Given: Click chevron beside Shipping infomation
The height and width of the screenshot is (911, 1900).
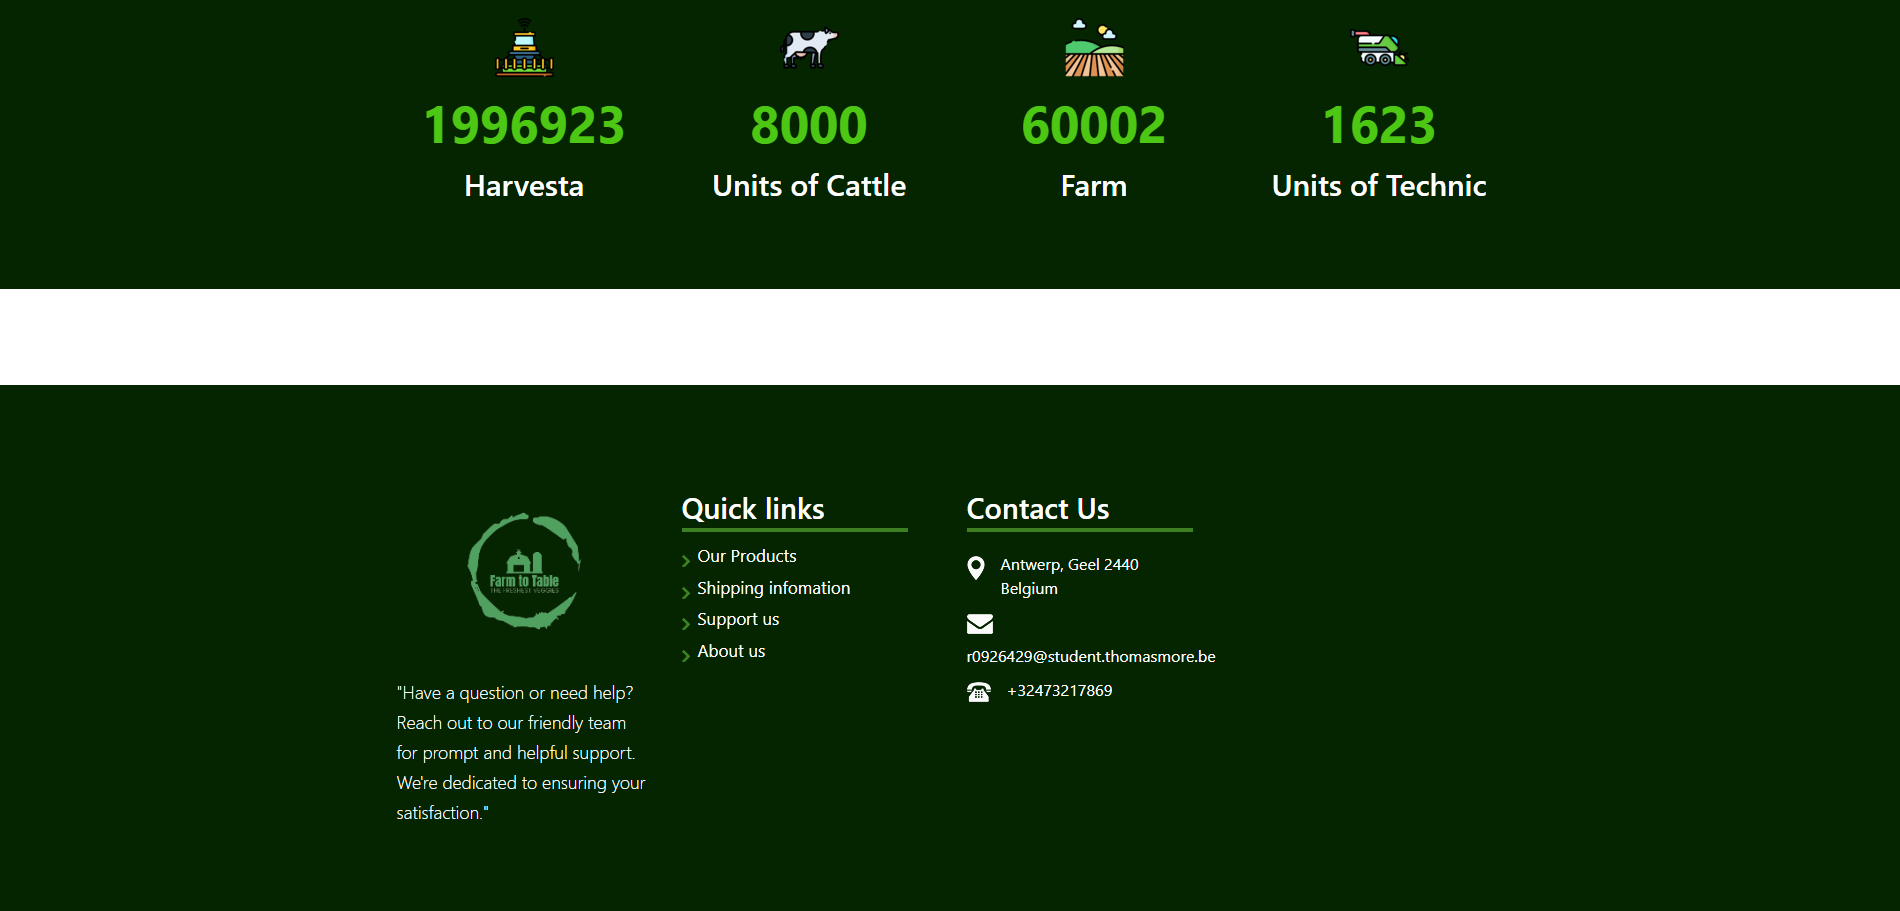Looking at the screenshot, I should coord(686,593).
